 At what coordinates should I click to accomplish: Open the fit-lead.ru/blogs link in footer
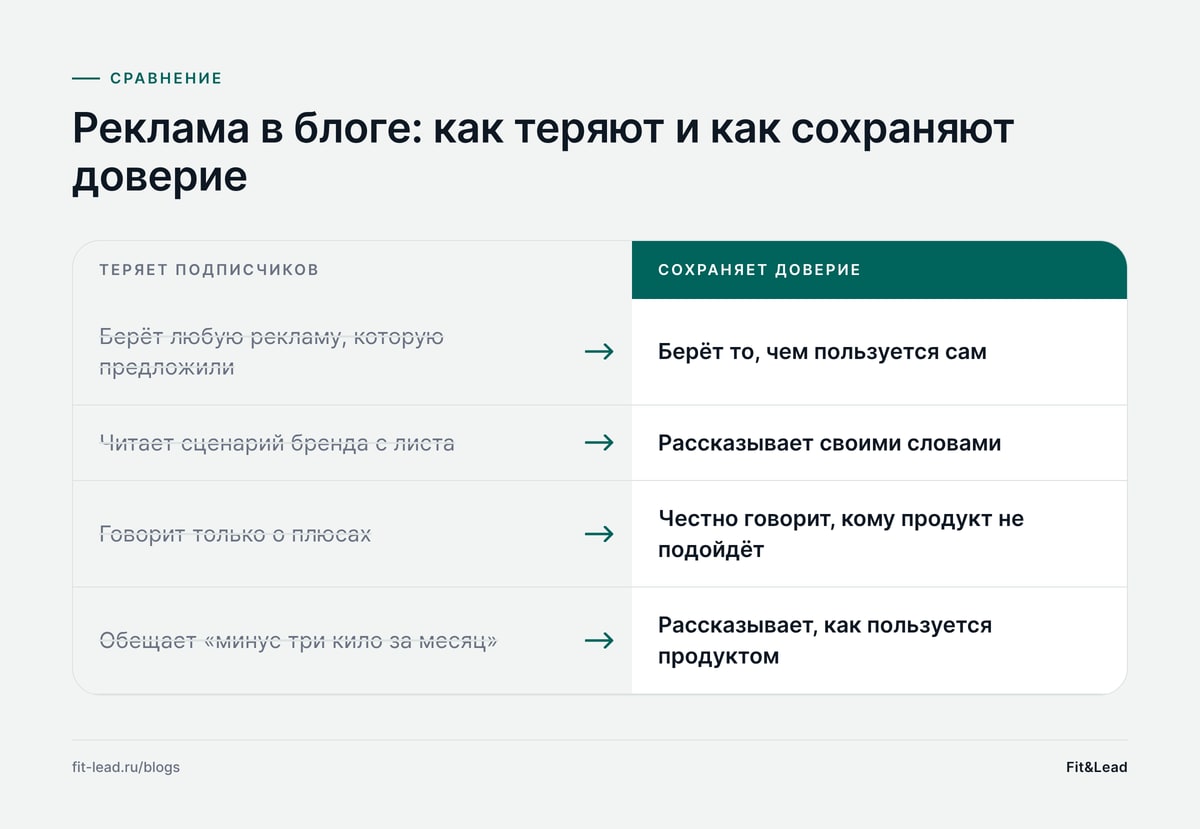pos(126,767)
